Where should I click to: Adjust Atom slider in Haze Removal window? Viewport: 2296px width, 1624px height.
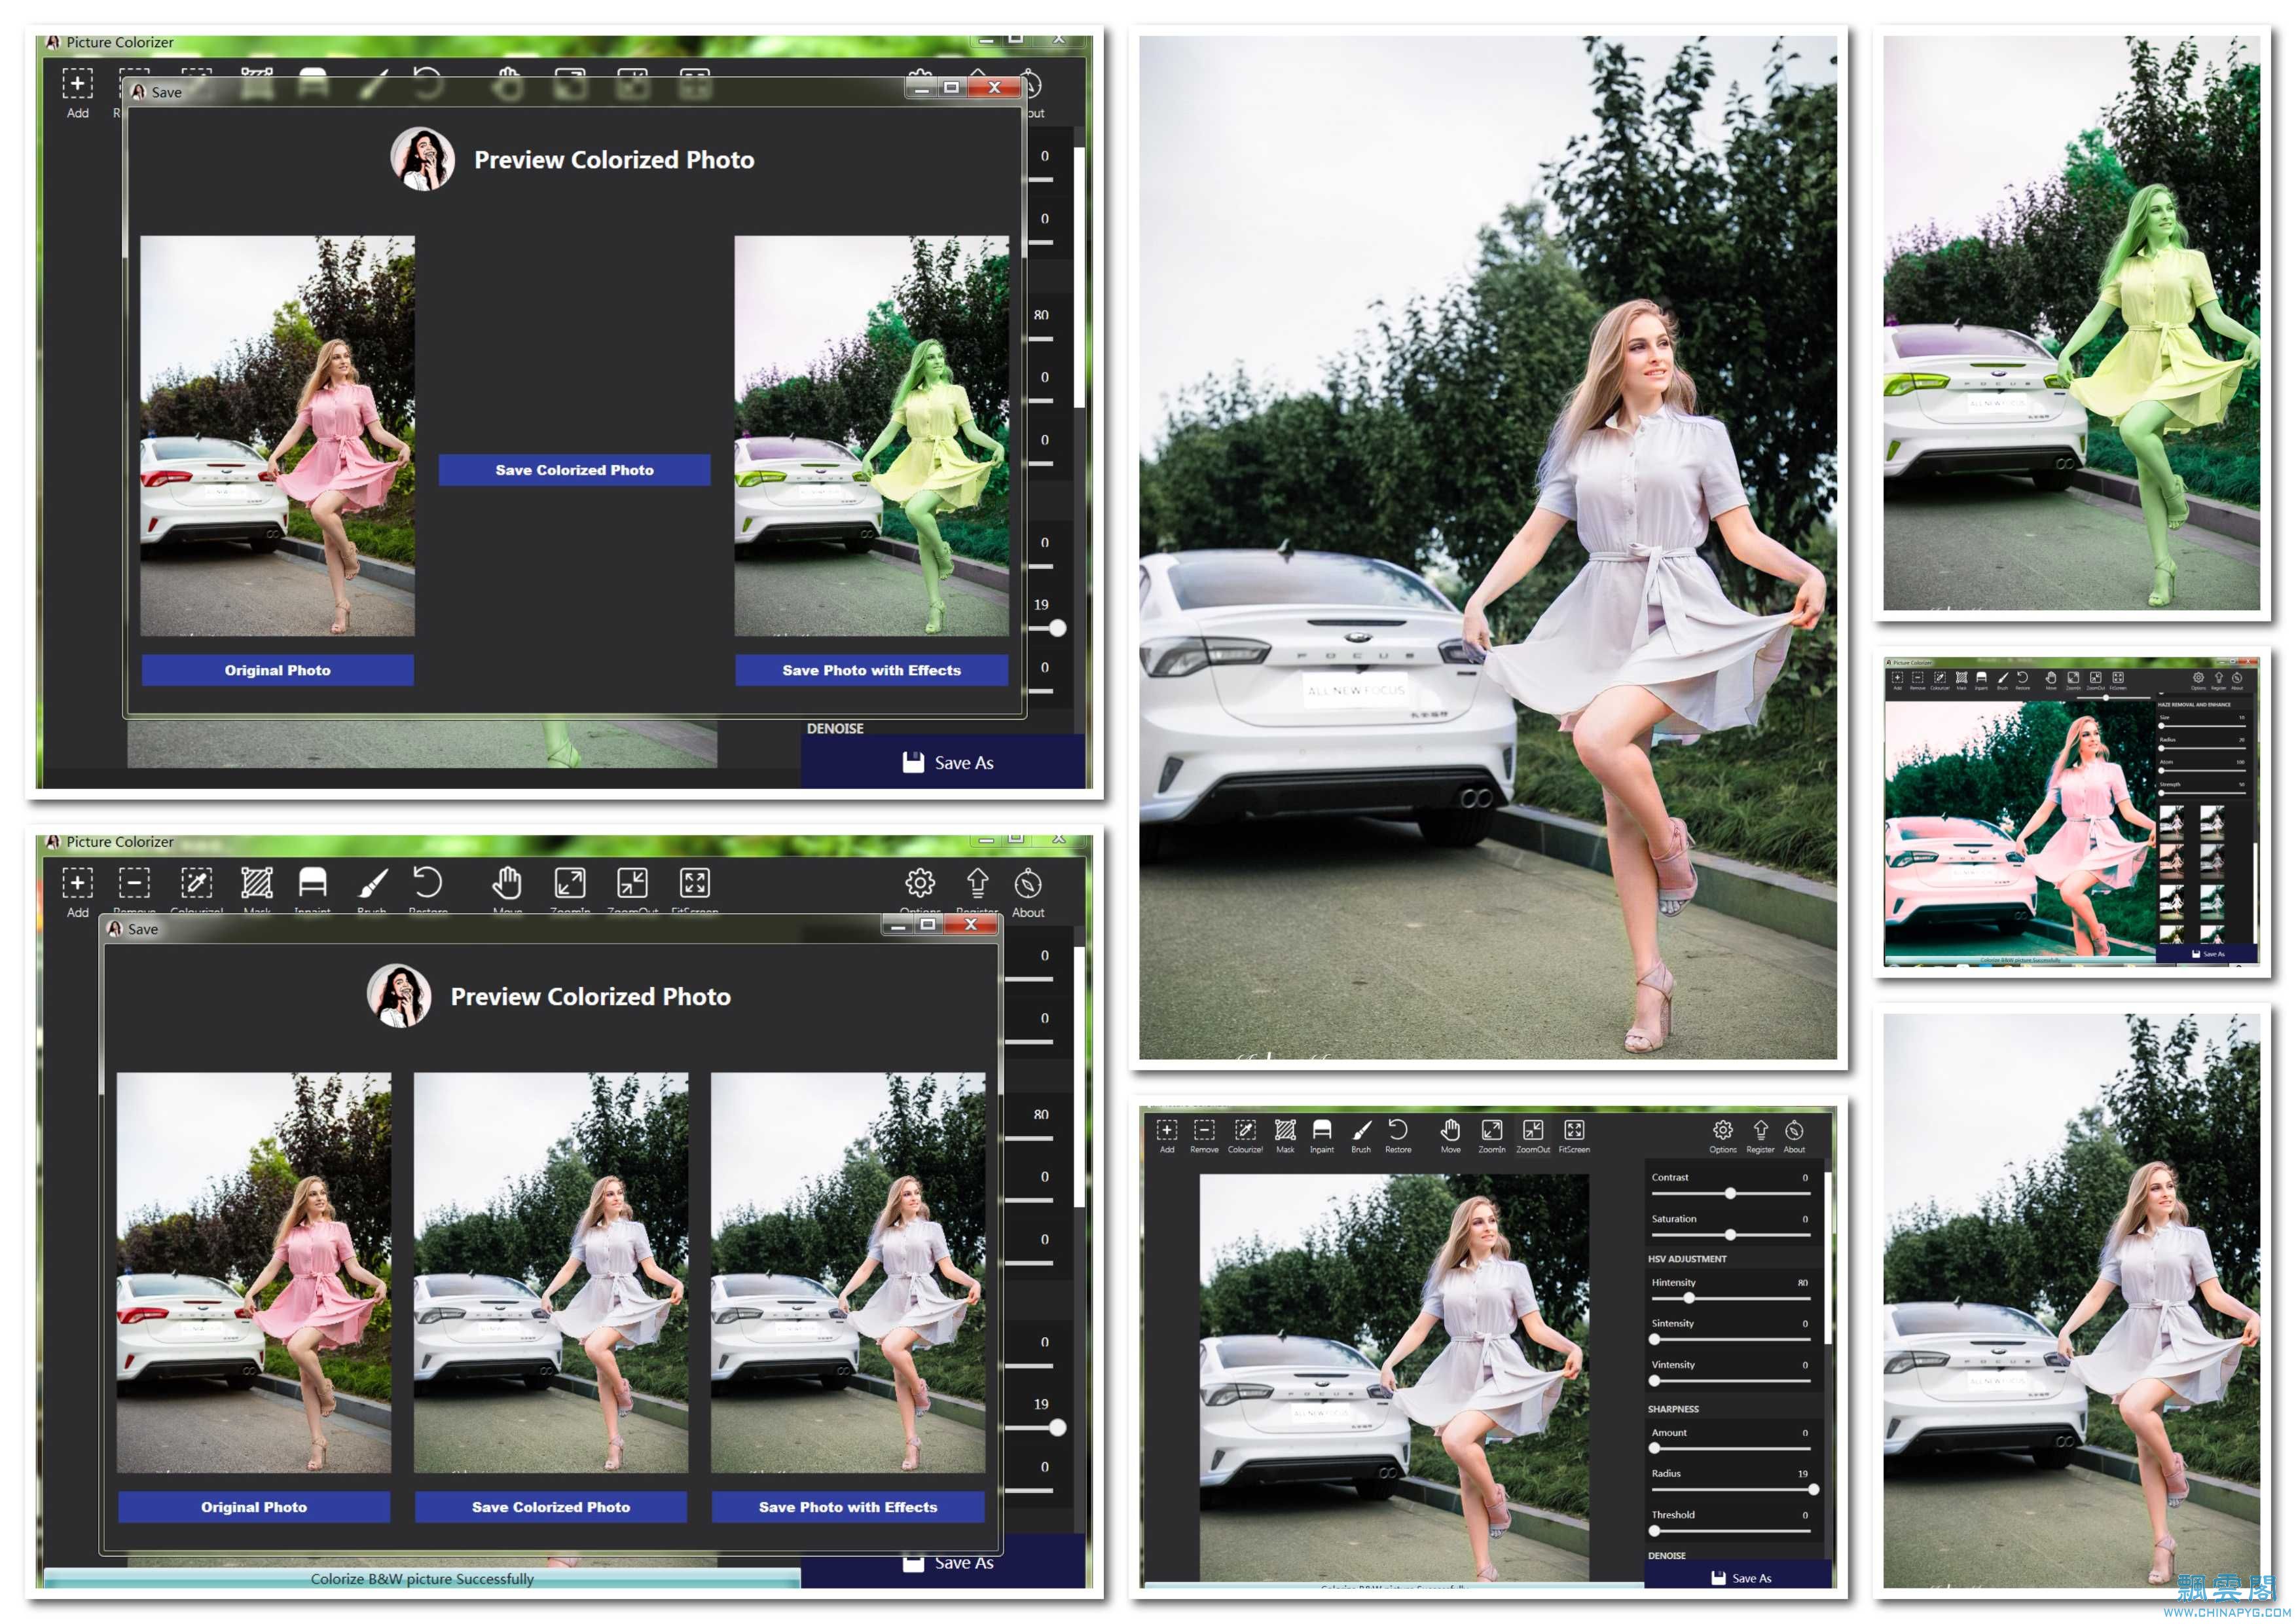pos(2202,770)
